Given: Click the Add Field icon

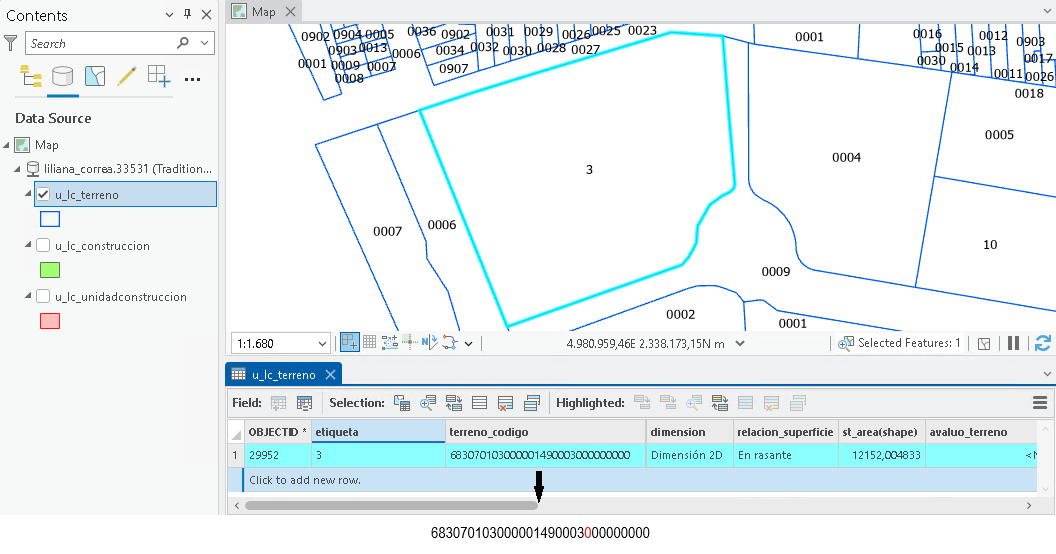Looking at the screenshot, I should [x=278, y=403].
